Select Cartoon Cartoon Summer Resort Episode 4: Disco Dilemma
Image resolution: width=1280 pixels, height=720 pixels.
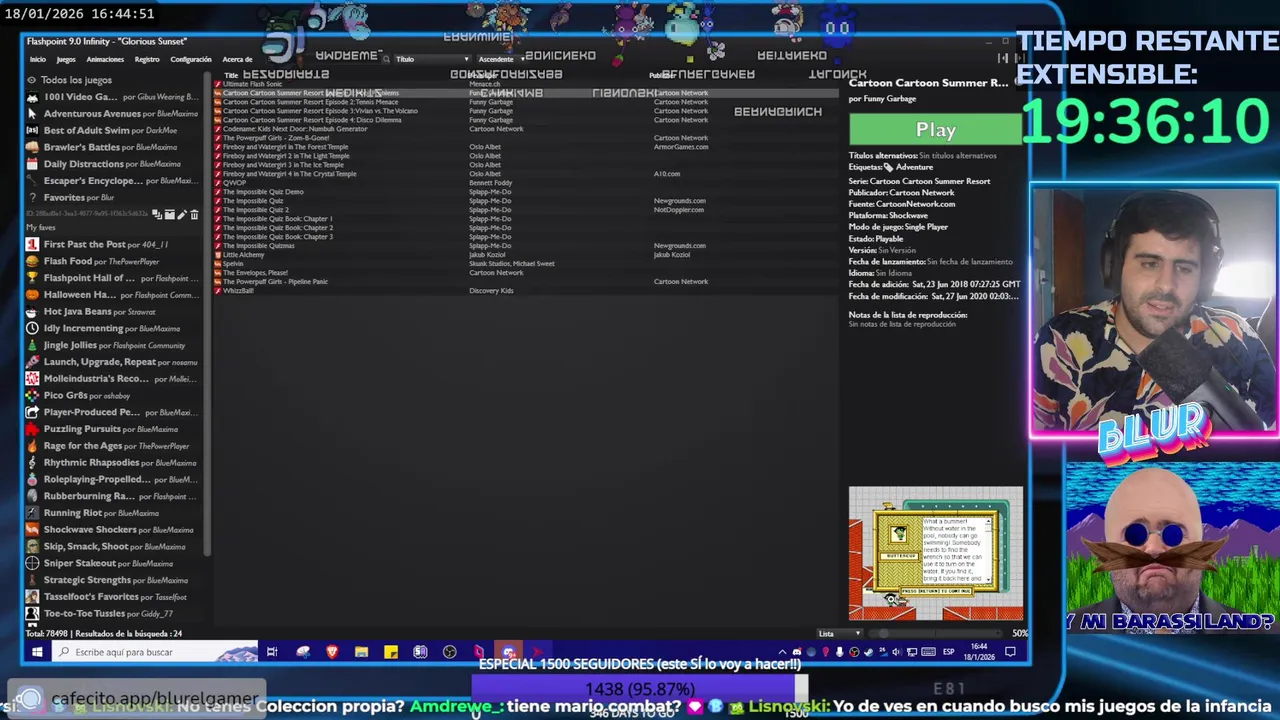(x=527, y=120)
